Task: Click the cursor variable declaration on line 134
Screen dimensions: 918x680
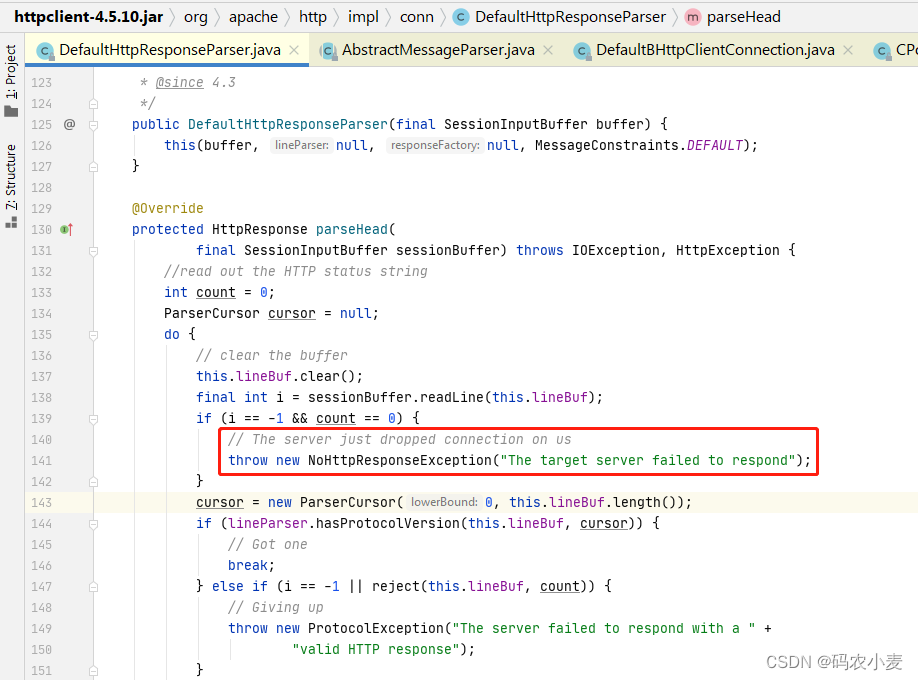Action: click(x=292, y=313)
